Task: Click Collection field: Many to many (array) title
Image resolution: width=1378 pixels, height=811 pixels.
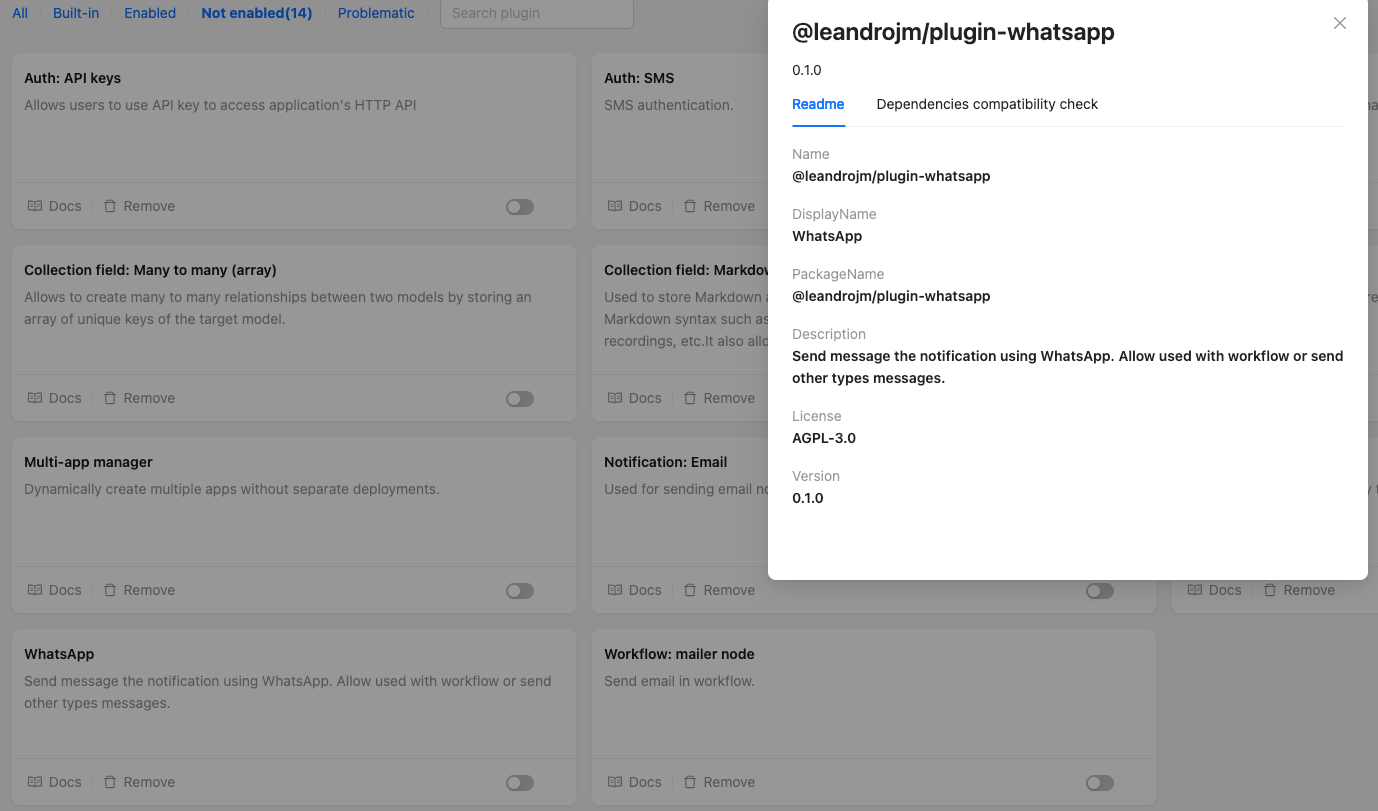Action: 150,270
